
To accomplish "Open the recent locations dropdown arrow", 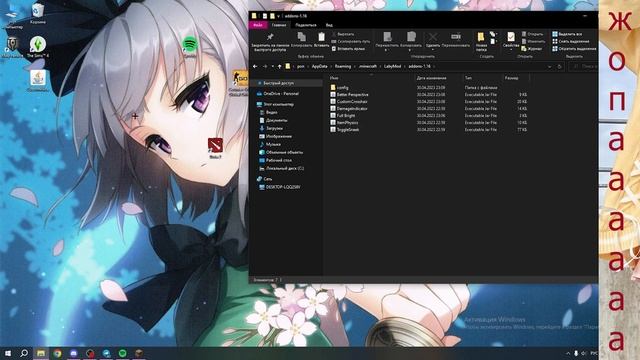I will coord(272,67).
